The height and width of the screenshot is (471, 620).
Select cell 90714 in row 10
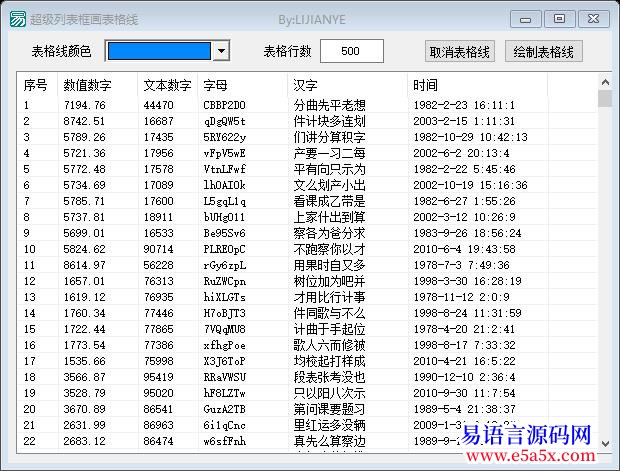coord(159,249)
